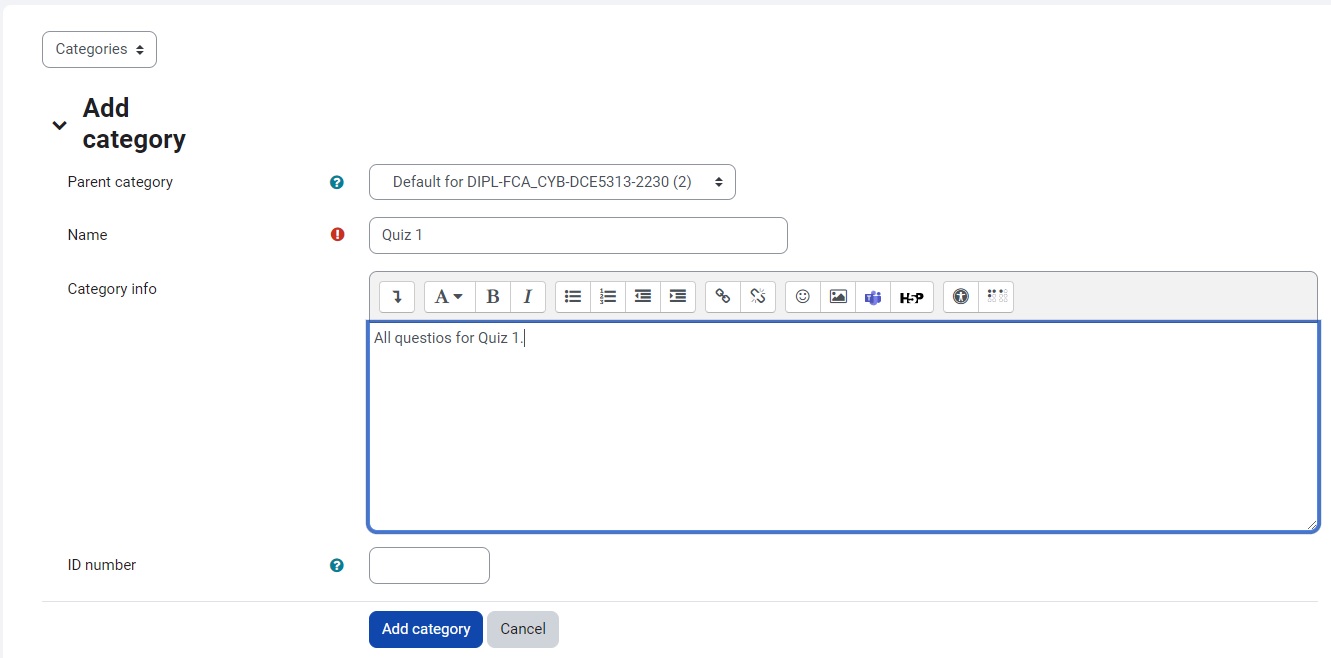Insert an image into category info
Screen dimensions: 1331x658
(x=838, y=297)
